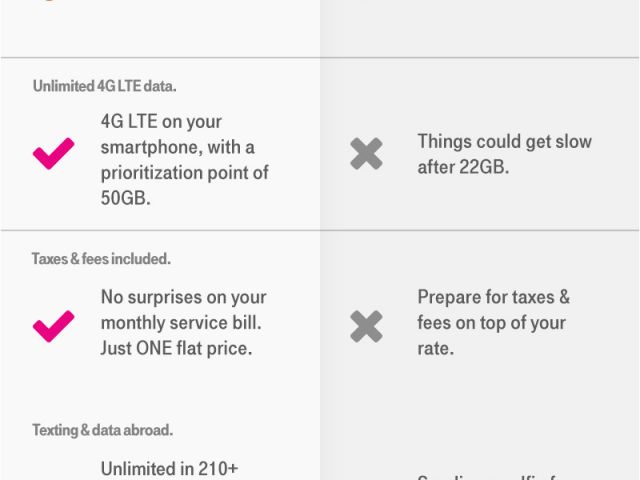
Task: Click the '4G LTE on your' text line
Action: (x=161, y=121)
